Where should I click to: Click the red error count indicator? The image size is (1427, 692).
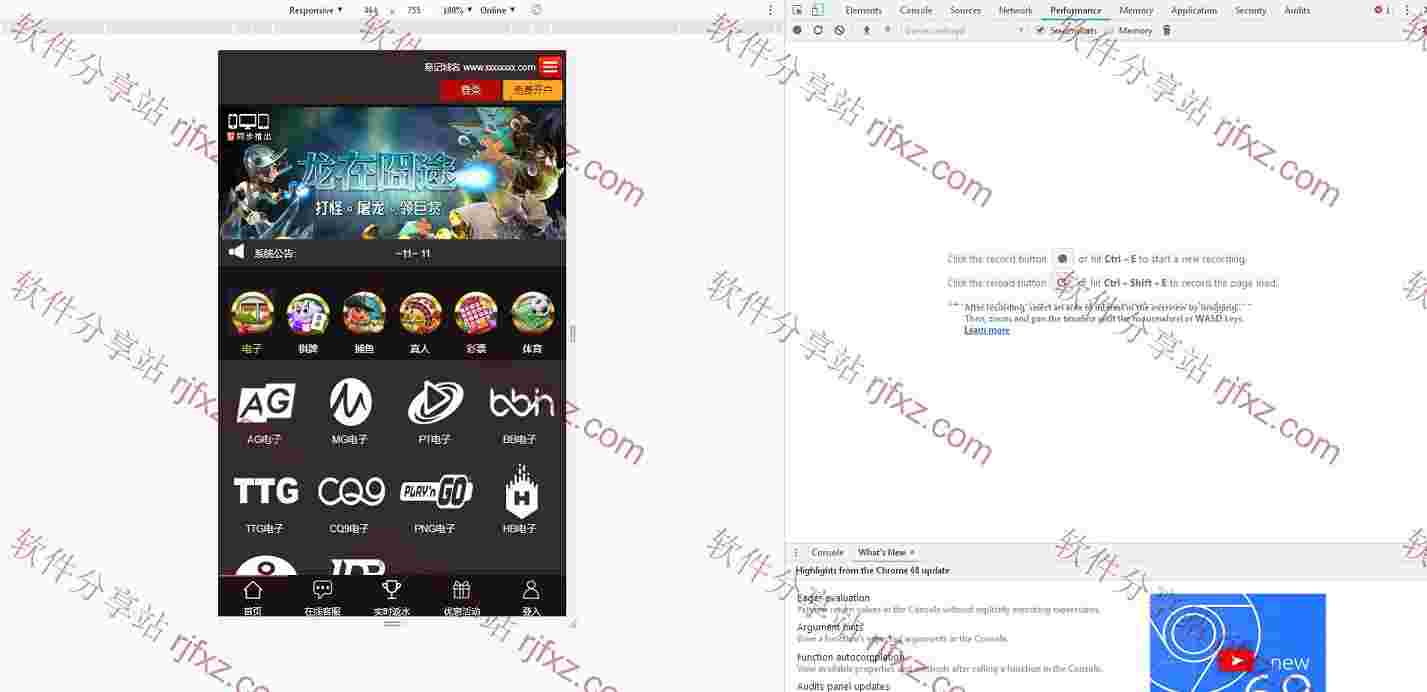(x=1382, y=10)
